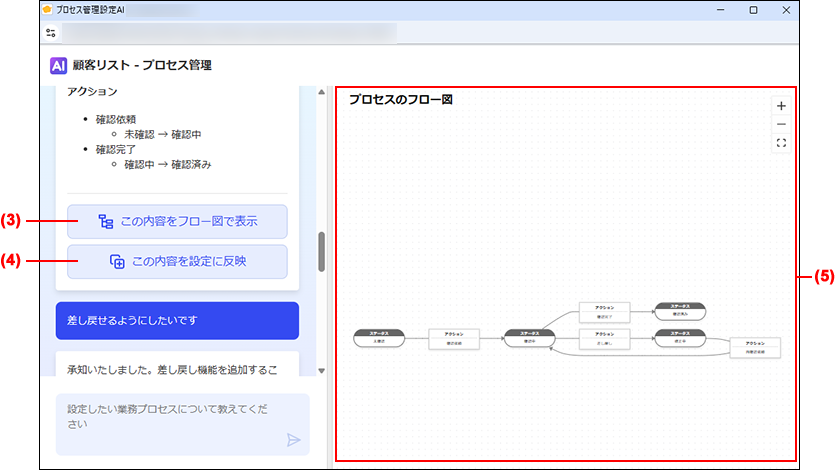840x470 pixels.
Task: Close the プロセス管理設定AI window
Action: [x=786, y=10]
